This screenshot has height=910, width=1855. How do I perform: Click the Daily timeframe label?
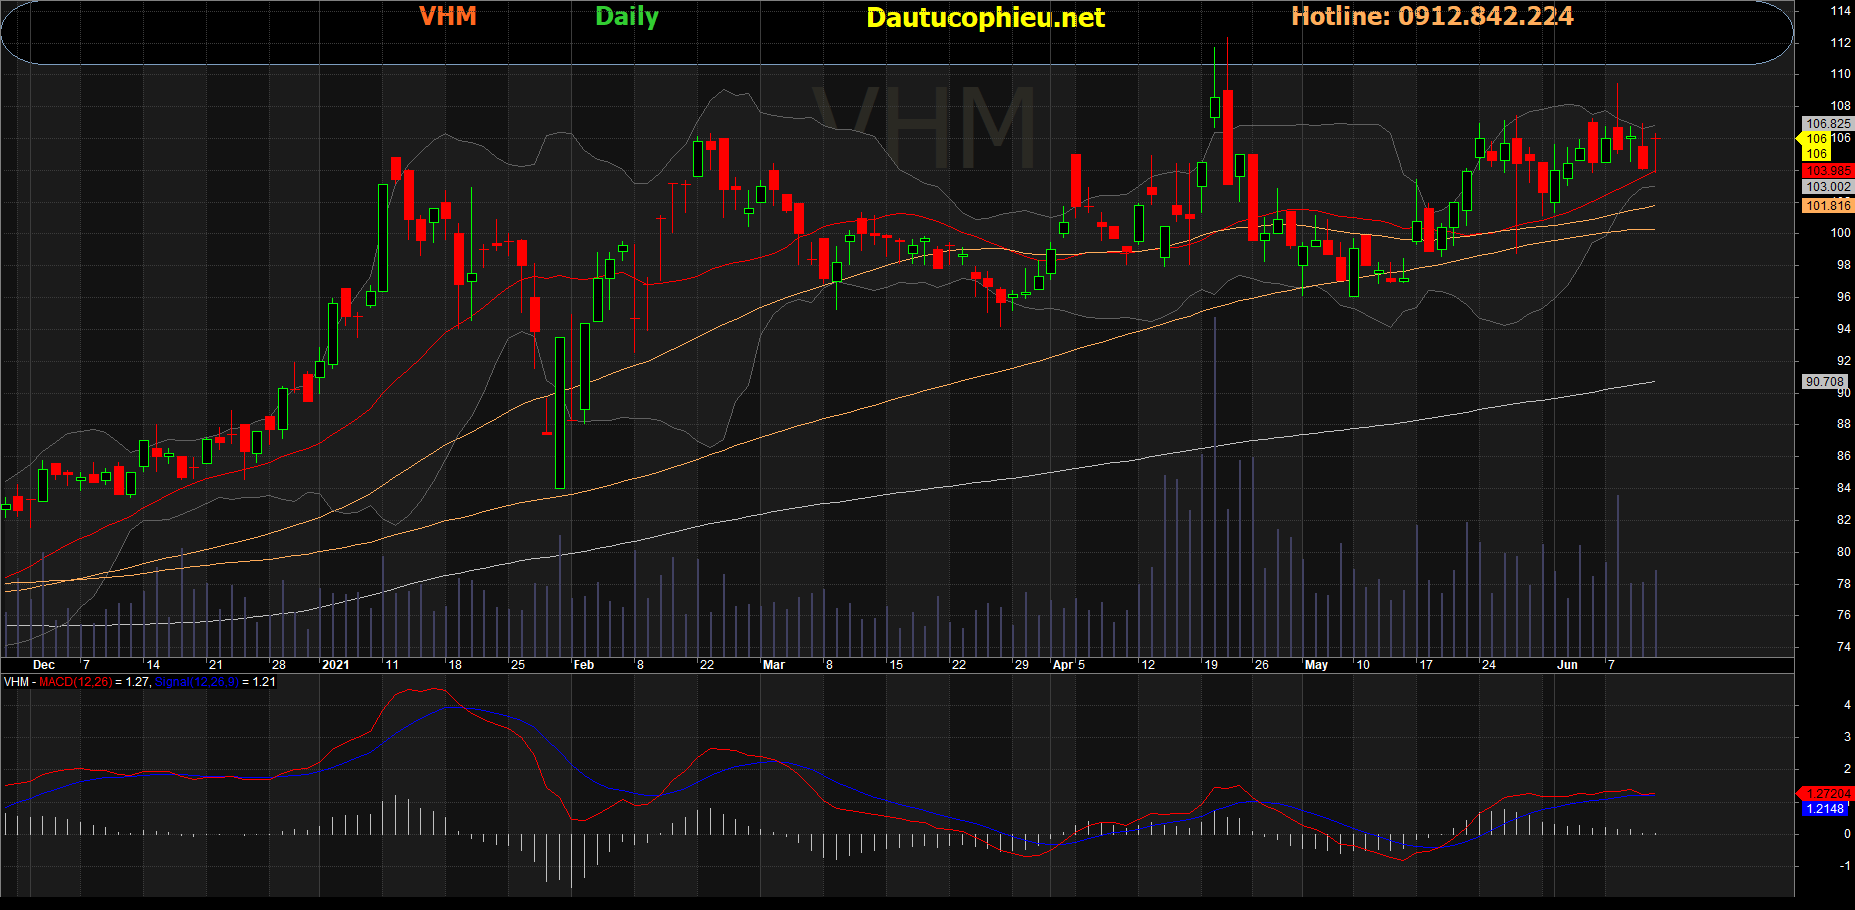(x=627, y=17)
